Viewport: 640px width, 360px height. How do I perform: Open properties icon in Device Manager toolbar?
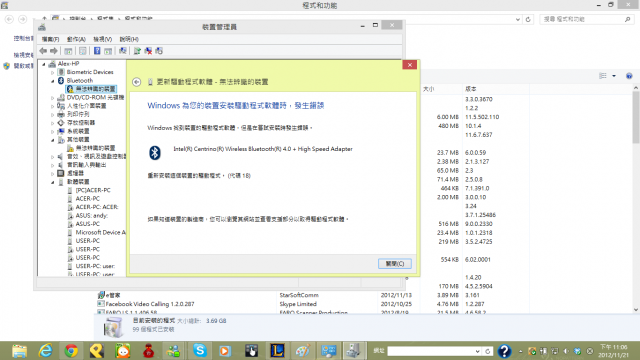tap(82, 51)
